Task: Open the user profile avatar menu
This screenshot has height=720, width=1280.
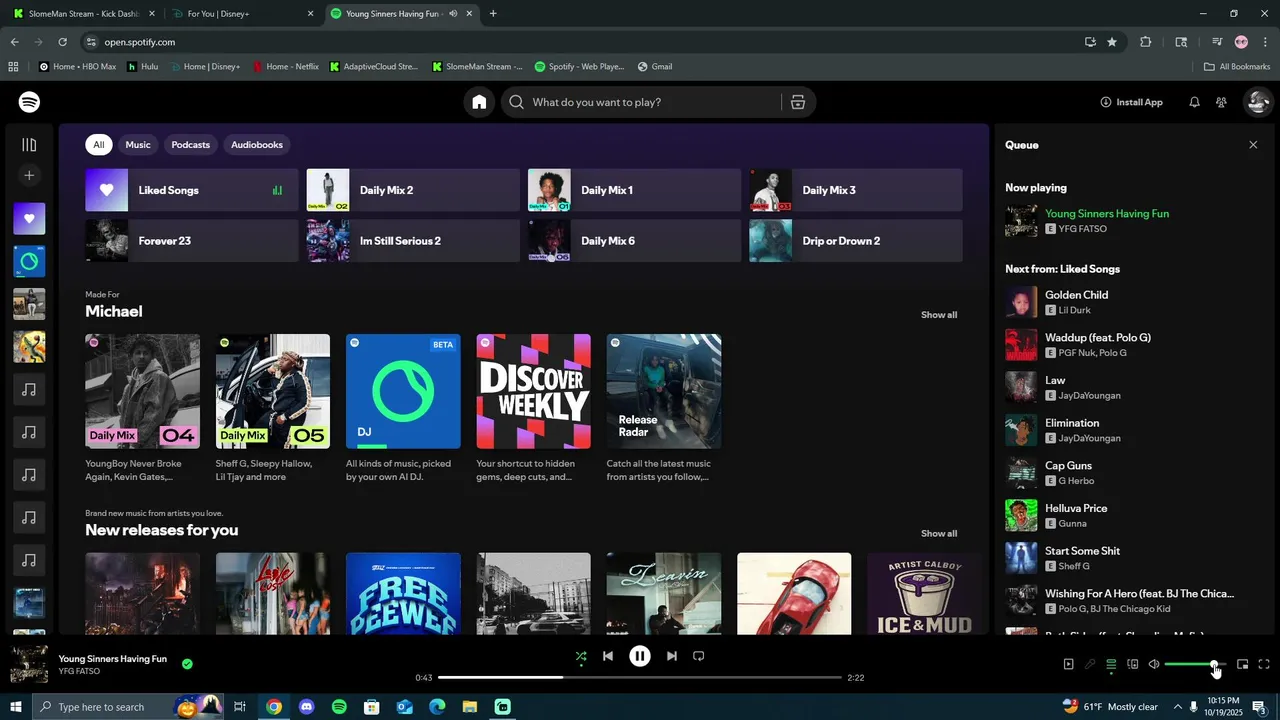Action: tap(1258, 102)
